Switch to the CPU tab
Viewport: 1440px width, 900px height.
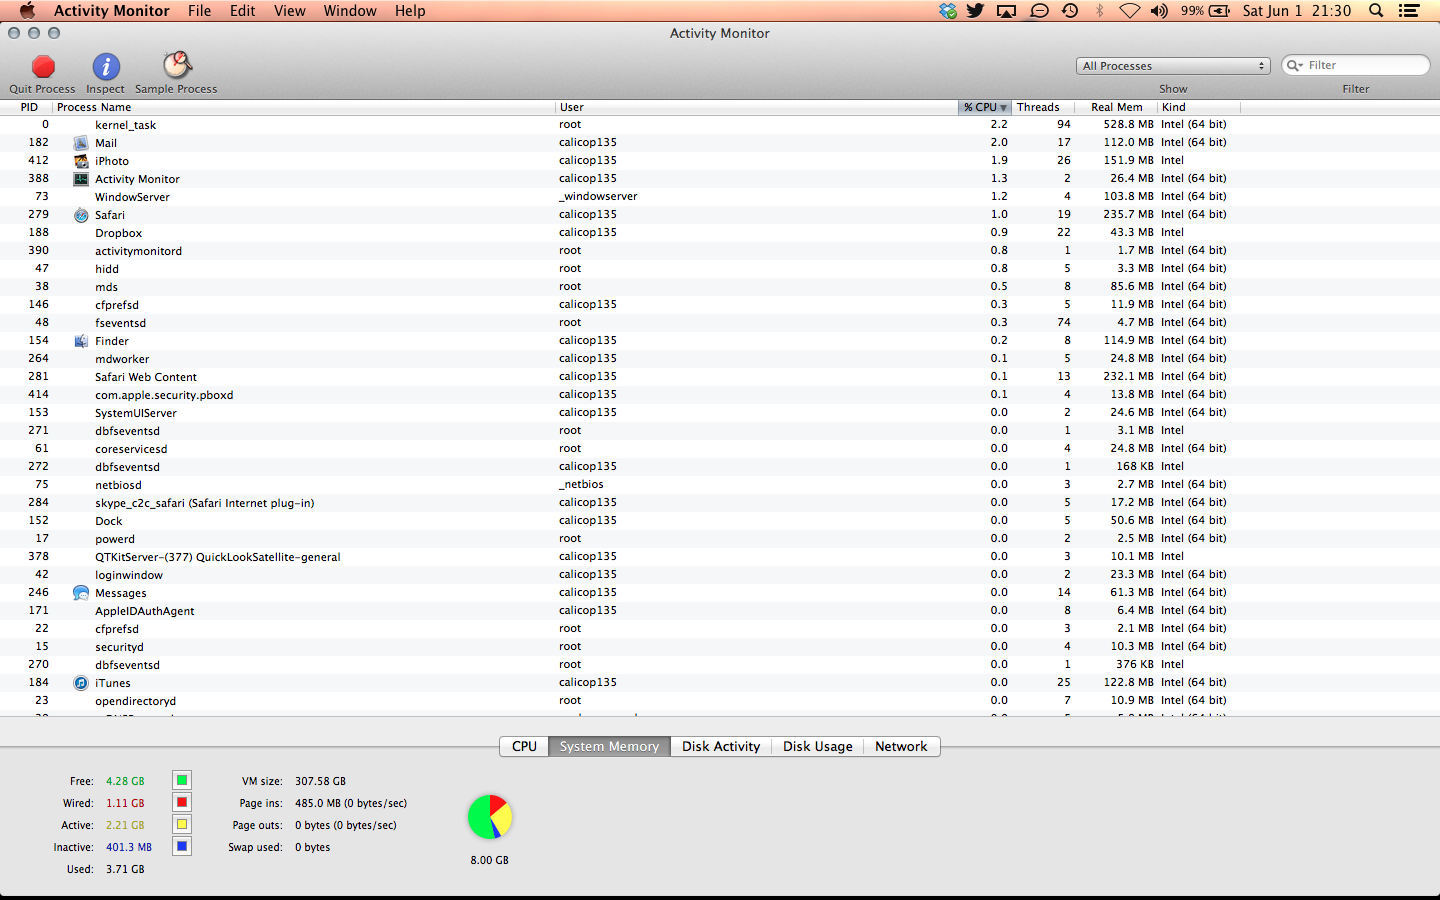point(524,746)
